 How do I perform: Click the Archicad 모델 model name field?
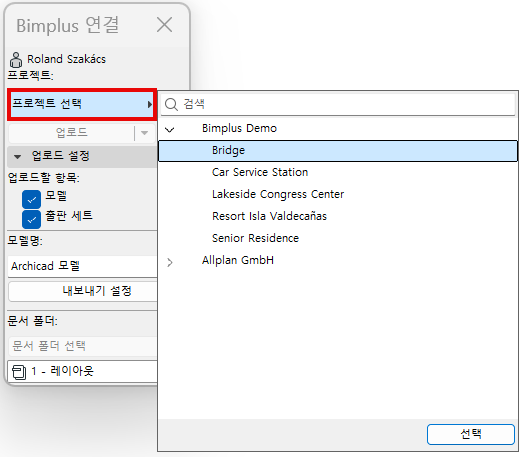click(x=83, y=266)
